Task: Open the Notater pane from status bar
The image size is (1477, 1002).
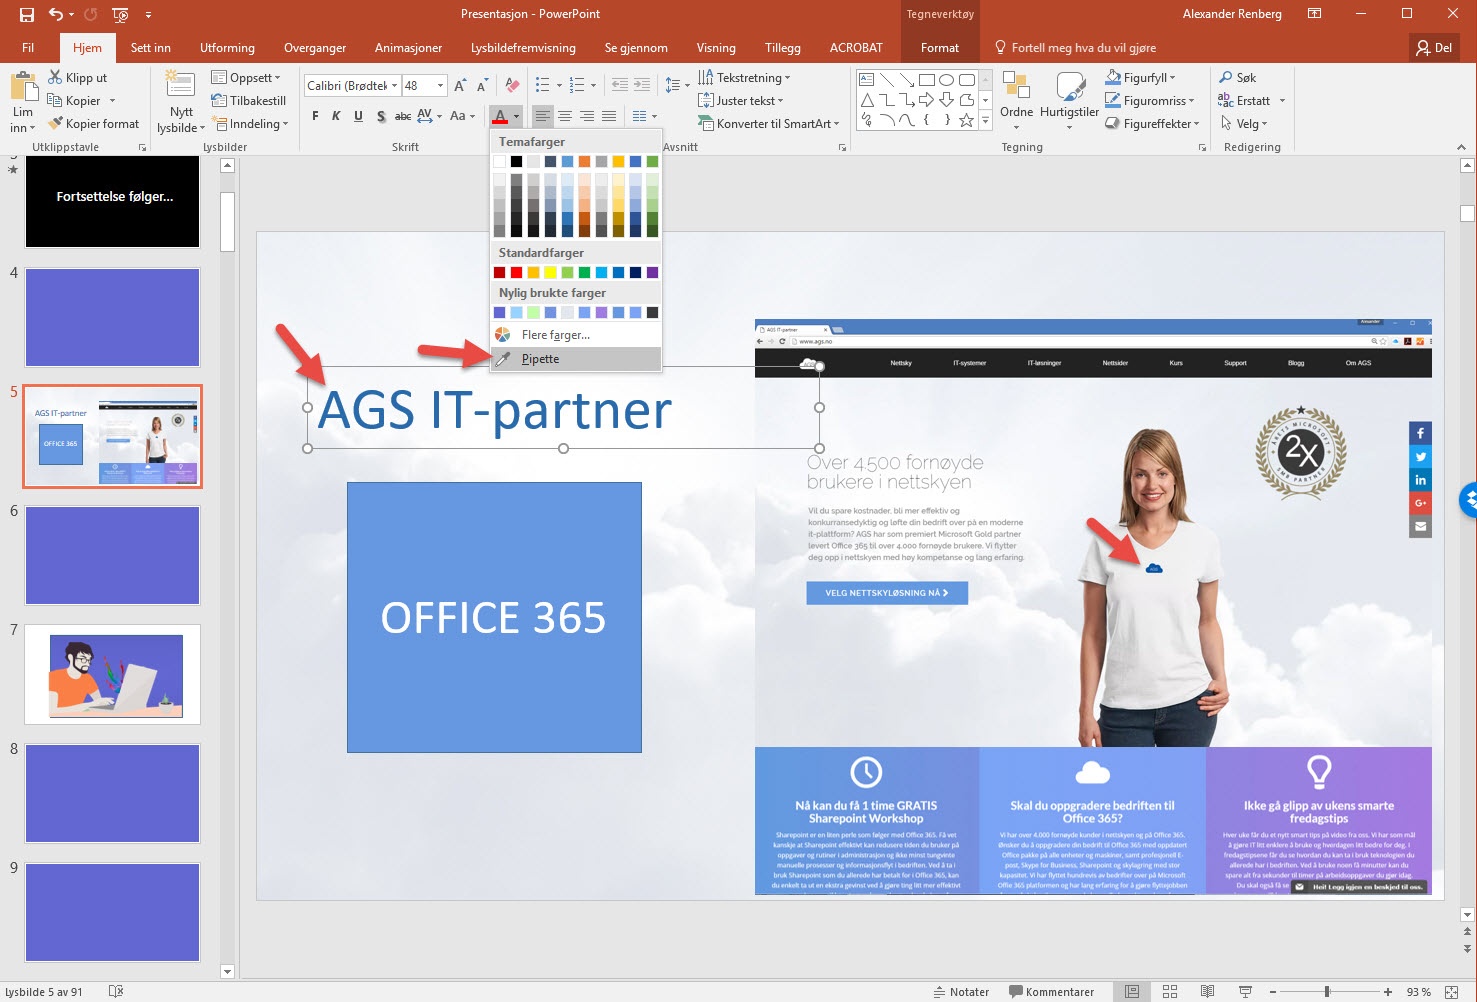Action: coord(961,992)
